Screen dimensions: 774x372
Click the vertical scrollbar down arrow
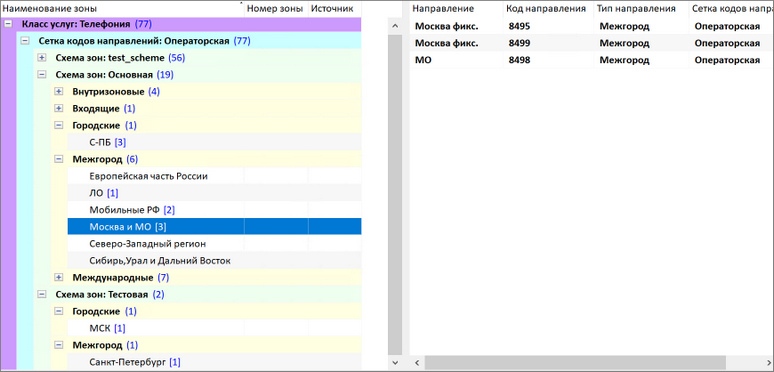click(395, 363)
